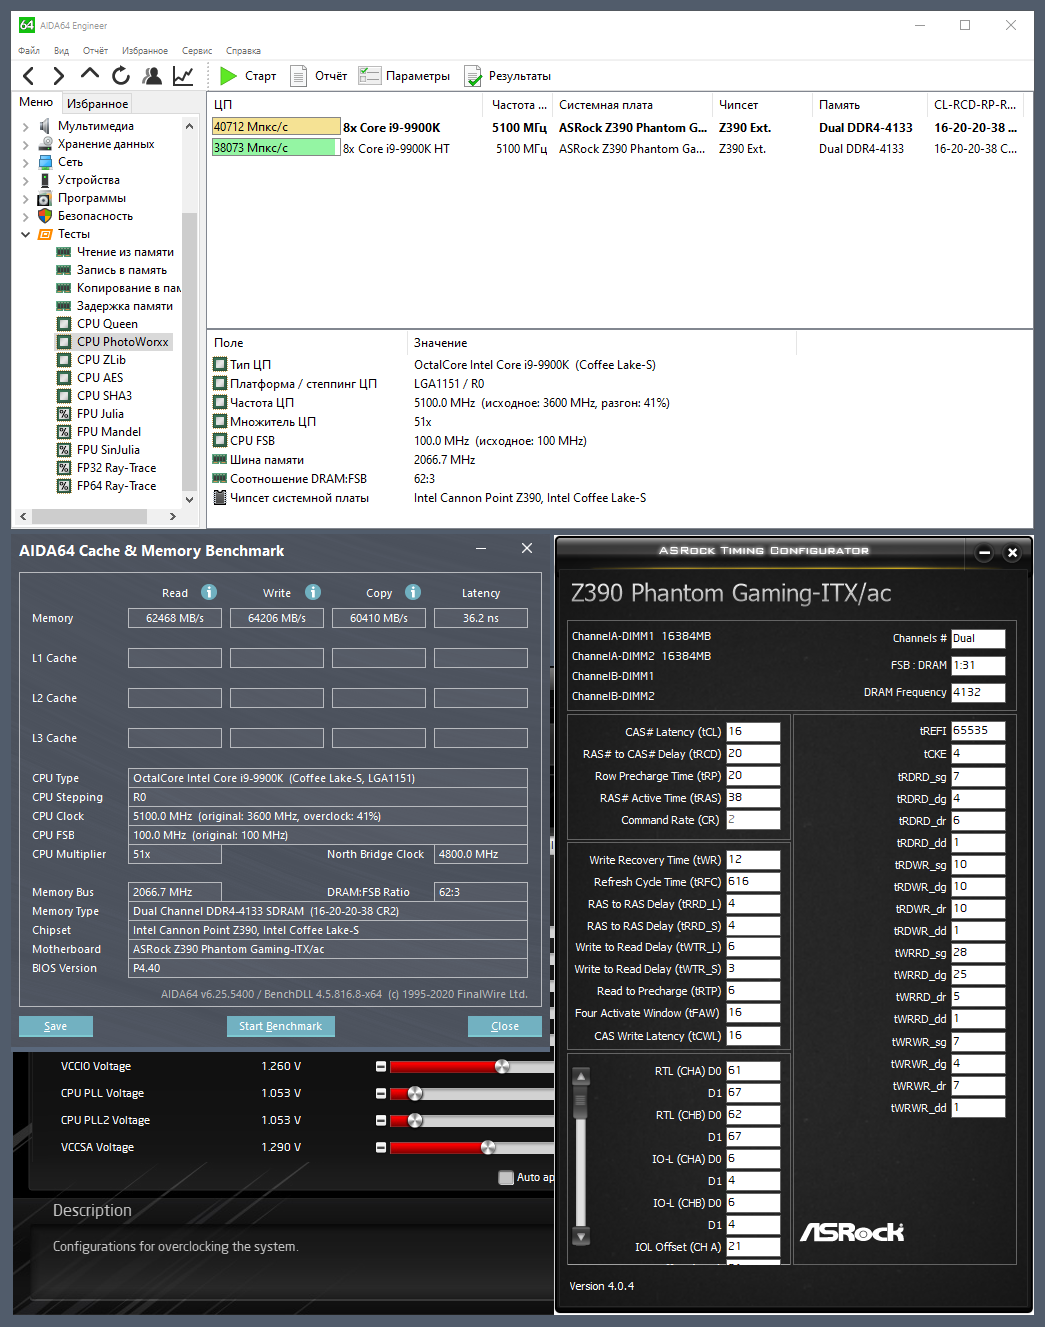The image size is (1045, 1327).
Task: Click the user accounts icon in AIDA64 toolbar
Action: pos(152,75)
